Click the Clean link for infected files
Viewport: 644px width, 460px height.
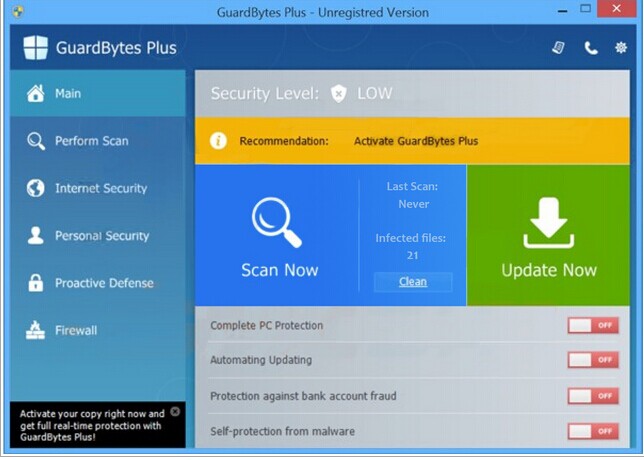tap(413, 282)
